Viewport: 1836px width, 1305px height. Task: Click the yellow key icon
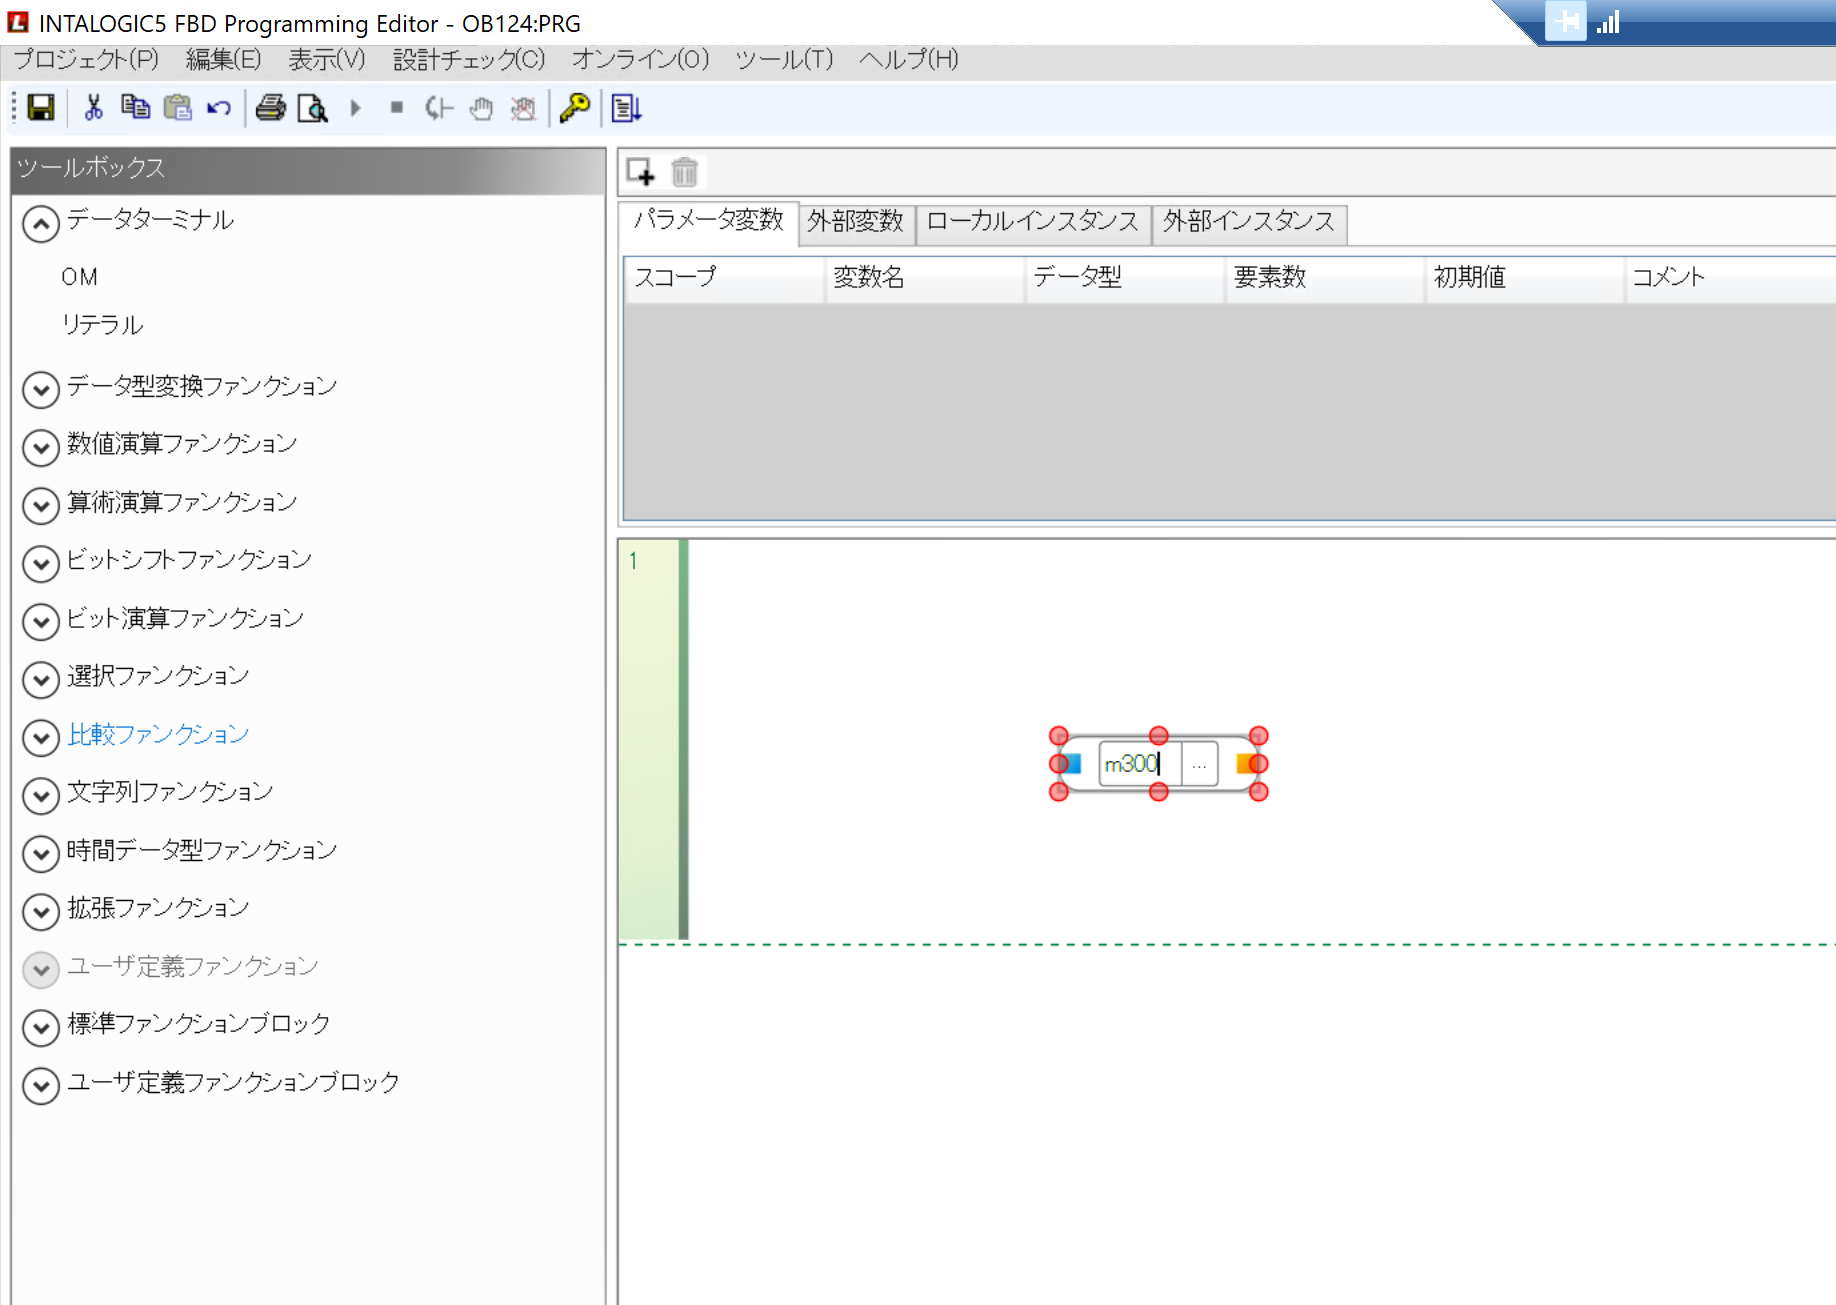point(575,108)
